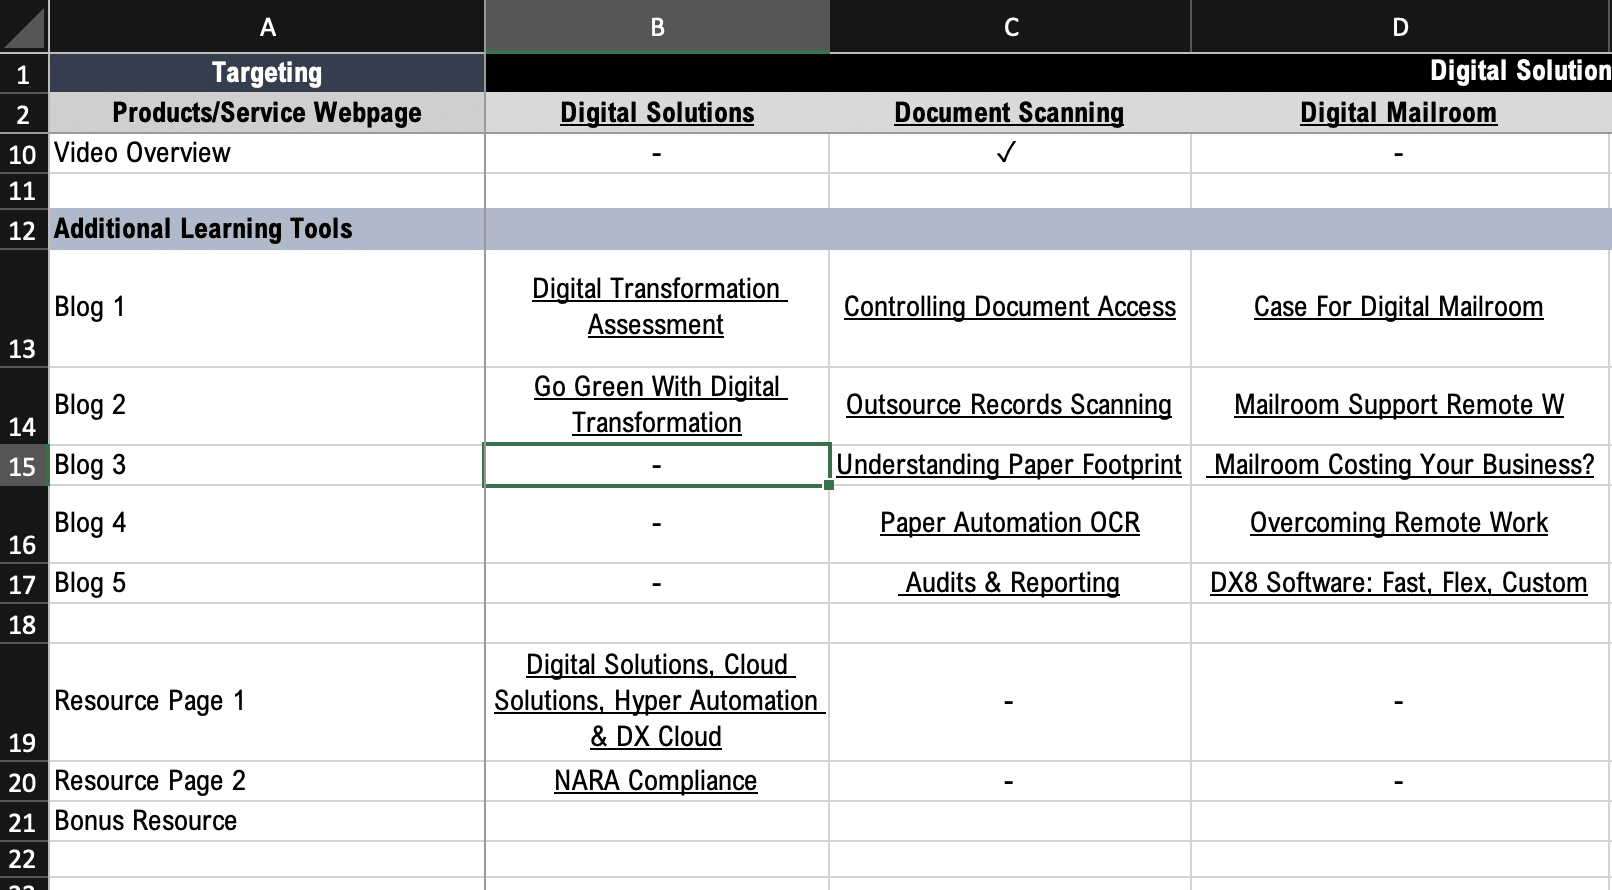Select column D header
The height and width of the screenshot is (890, 1612).
1400,27
